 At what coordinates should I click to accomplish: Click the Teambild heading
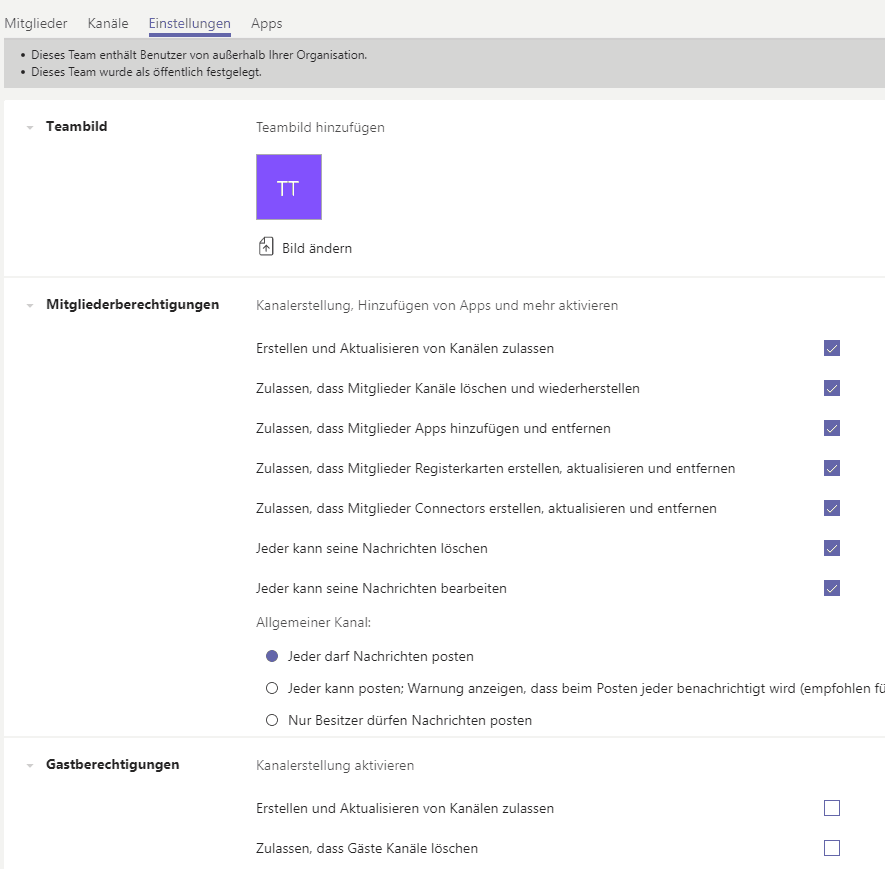coord(77,126)
